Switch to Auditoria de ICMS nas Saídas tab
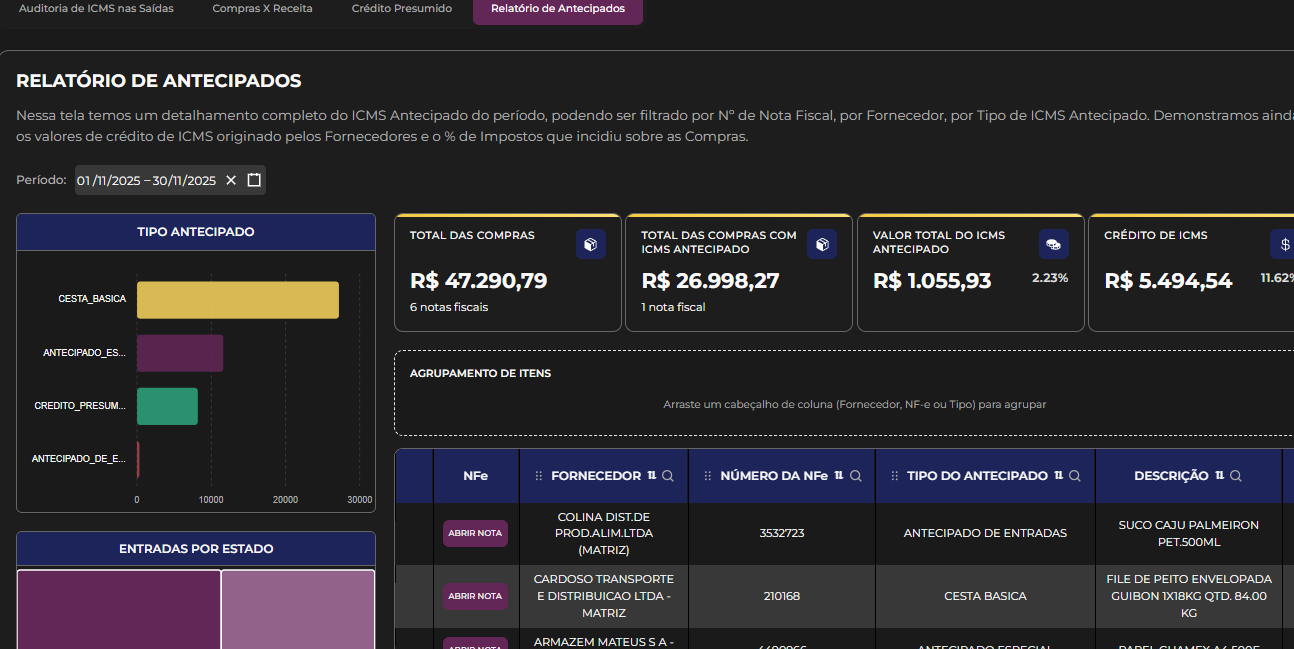 pyautogui.click(x=96, y=9)
